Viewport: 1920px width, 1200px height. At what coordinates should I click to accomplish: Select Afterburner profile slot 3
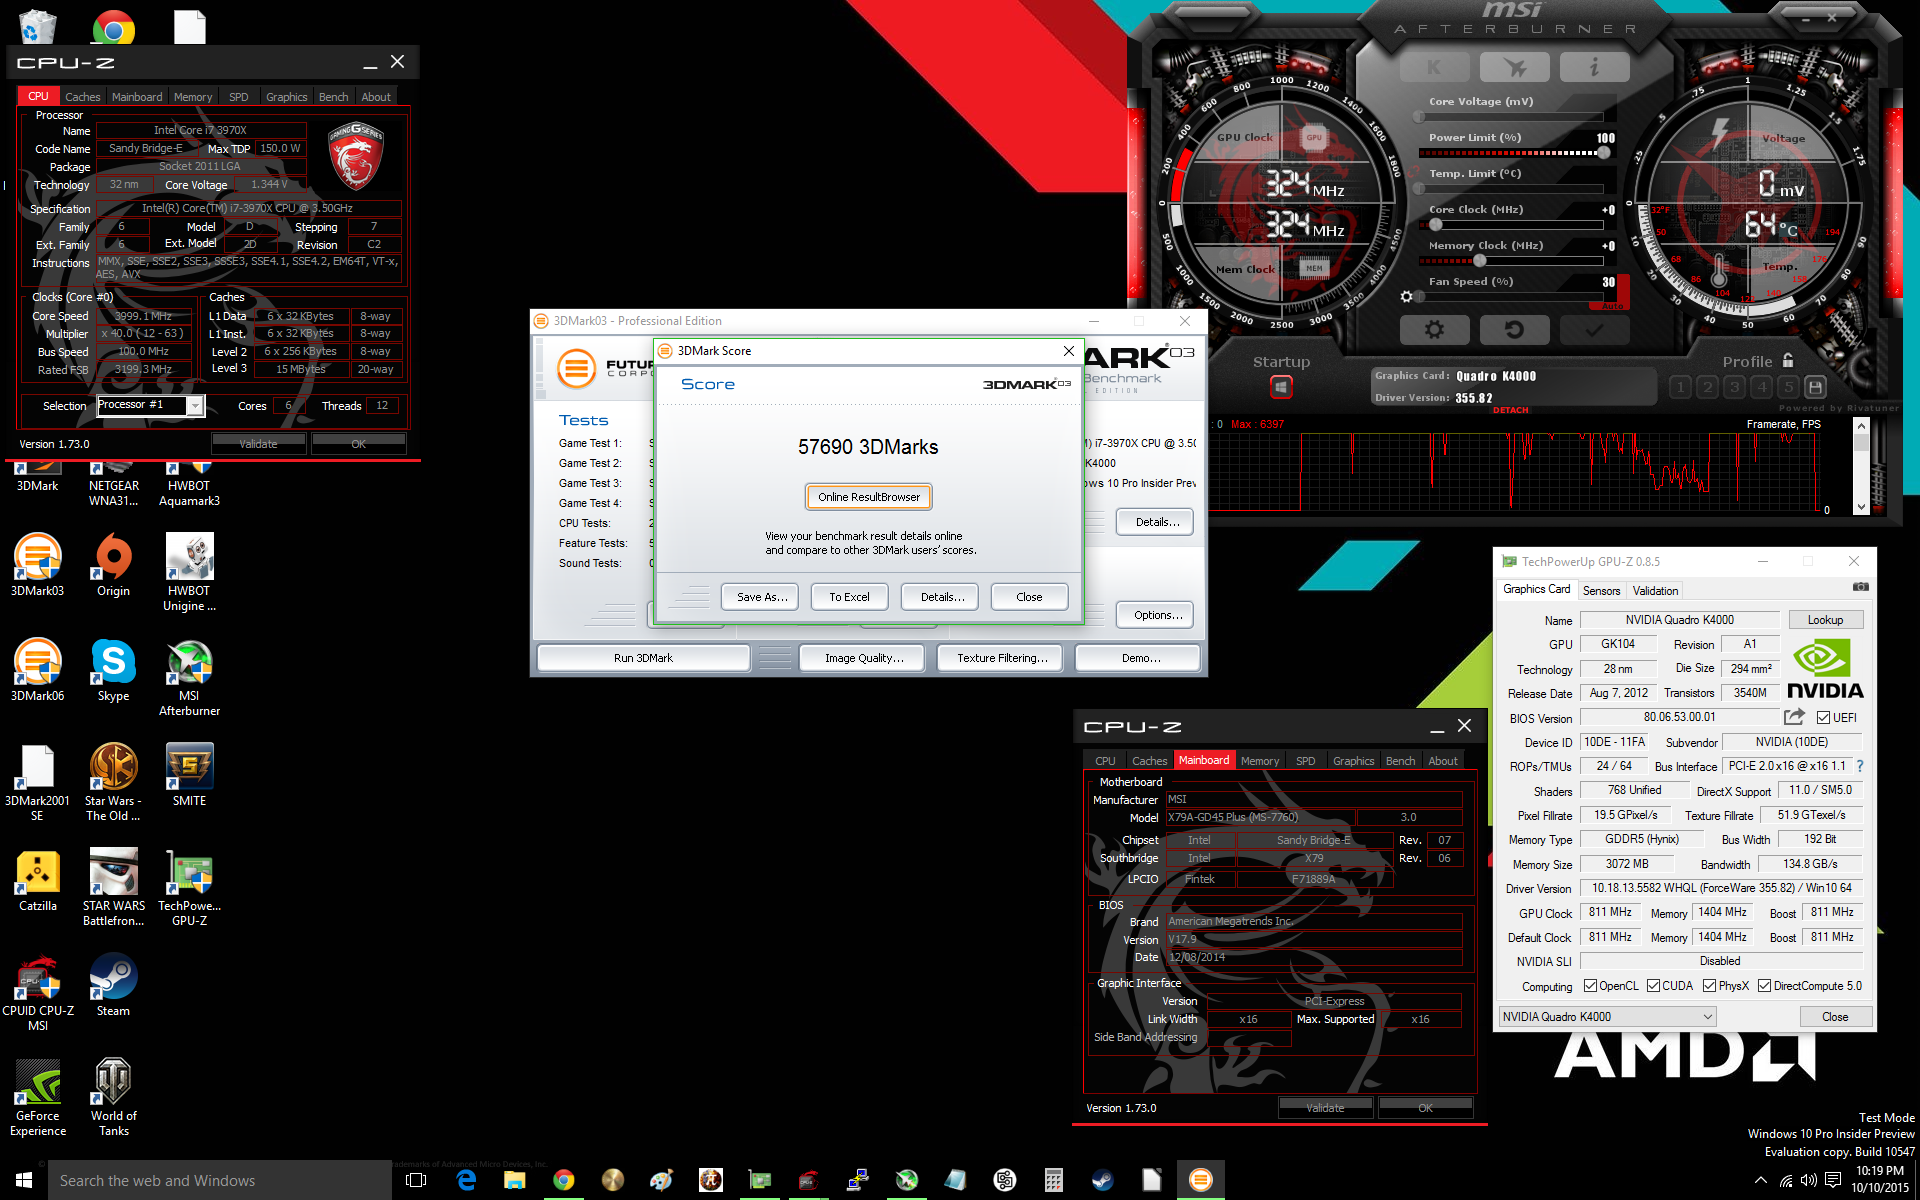pos(1735,387)
